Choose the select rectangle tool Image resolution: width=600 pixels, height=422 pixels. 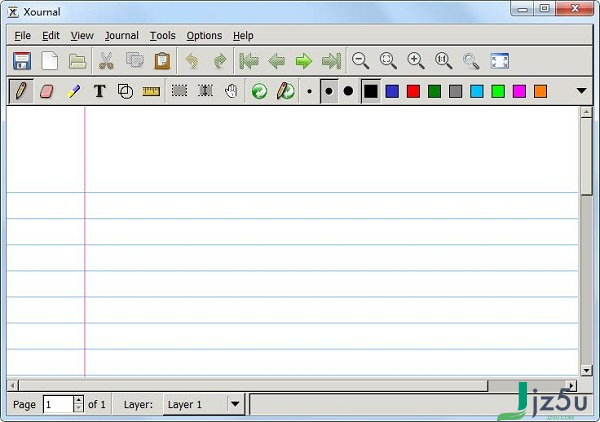pyautogui.click(x=179, y=91)
